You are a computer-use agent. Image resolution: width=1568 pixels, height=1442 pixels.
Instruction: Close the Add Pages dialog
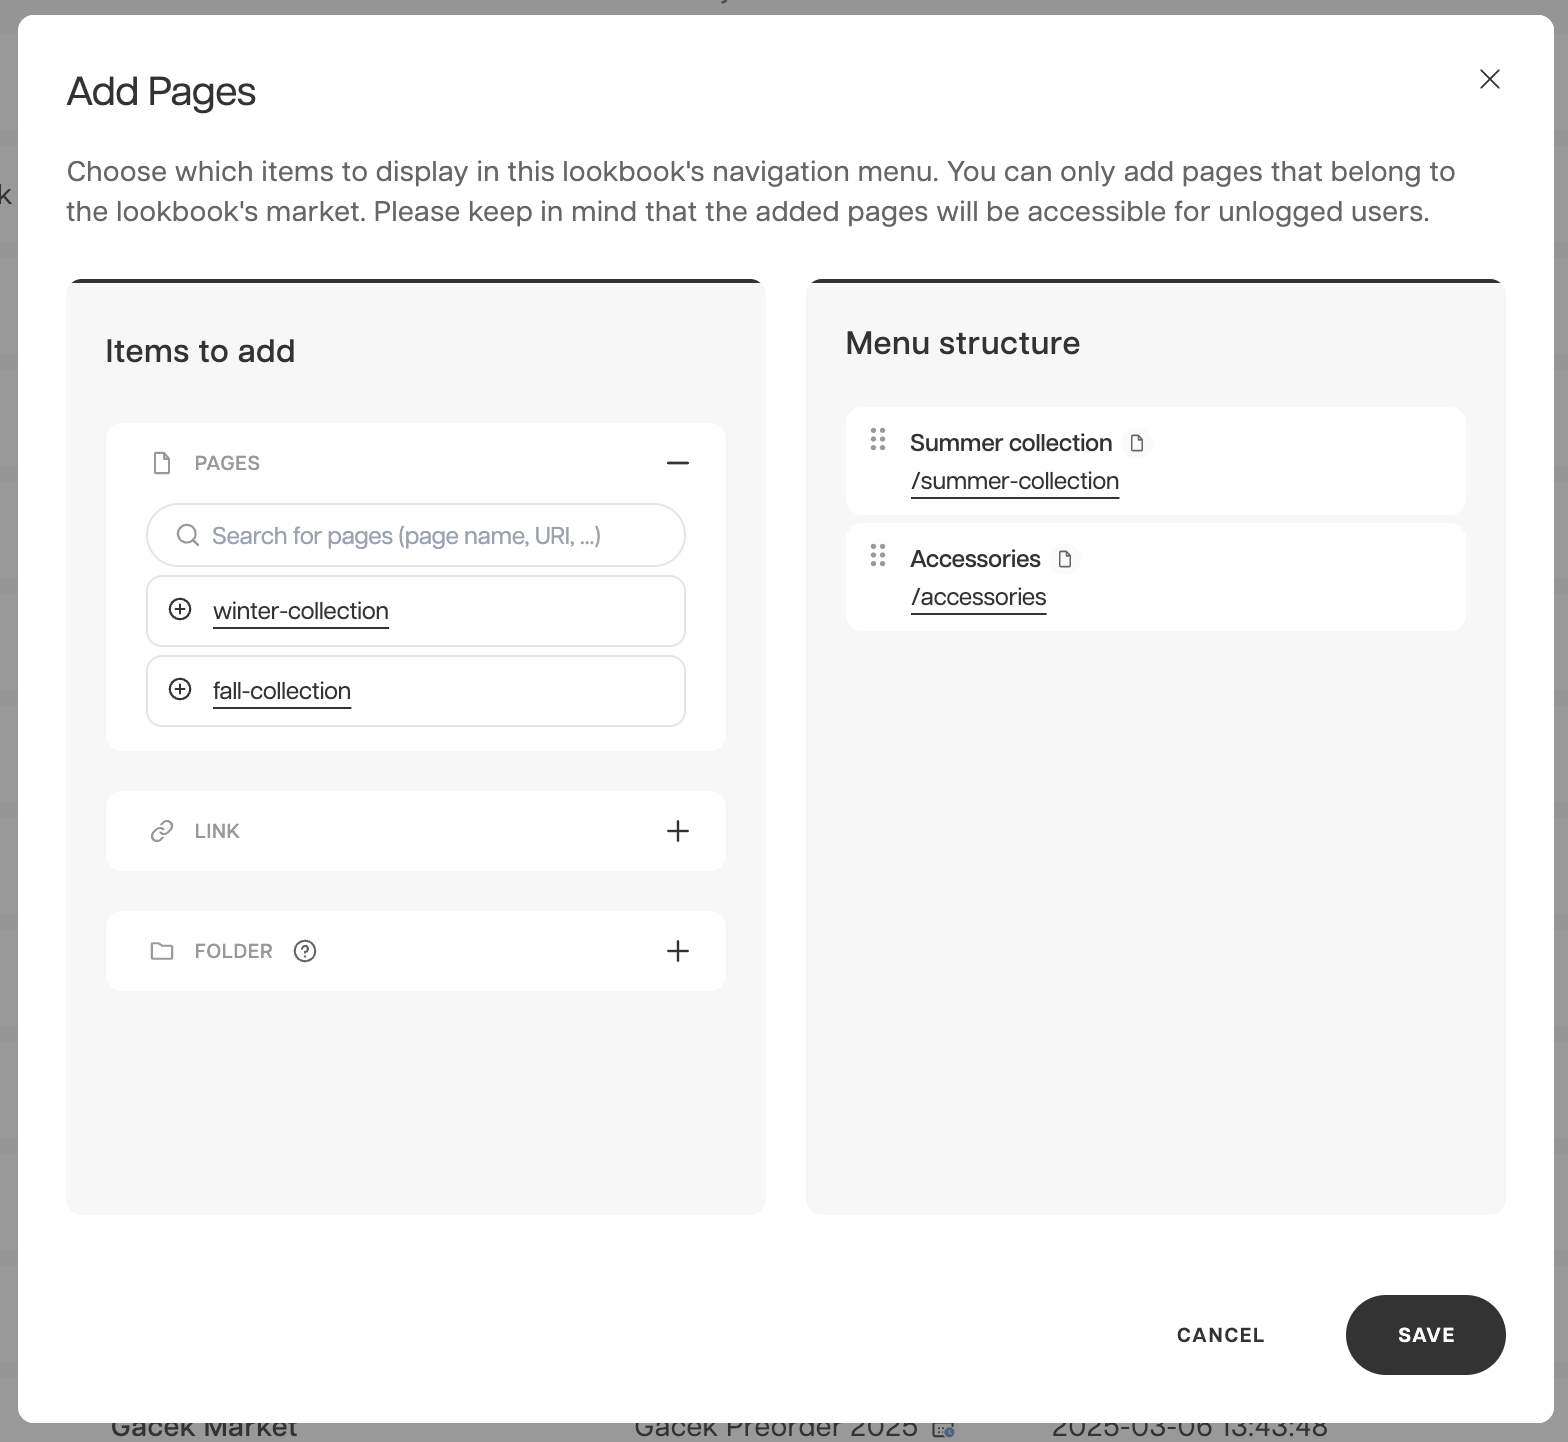pos(1489,79)
